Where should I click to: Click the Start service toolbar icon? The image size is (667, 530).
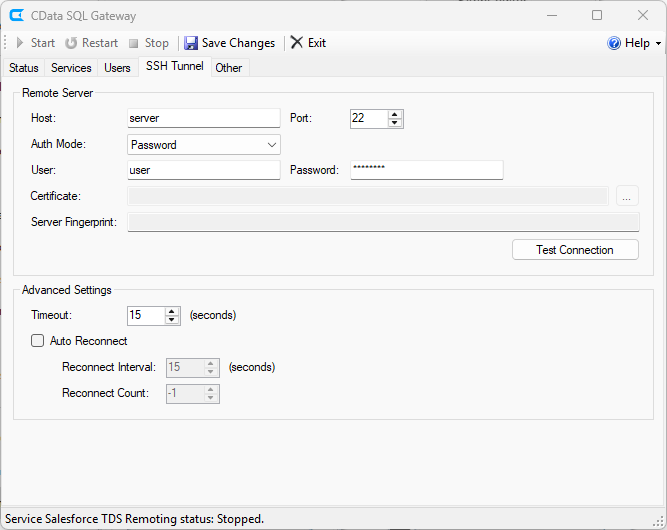point(19,43)
